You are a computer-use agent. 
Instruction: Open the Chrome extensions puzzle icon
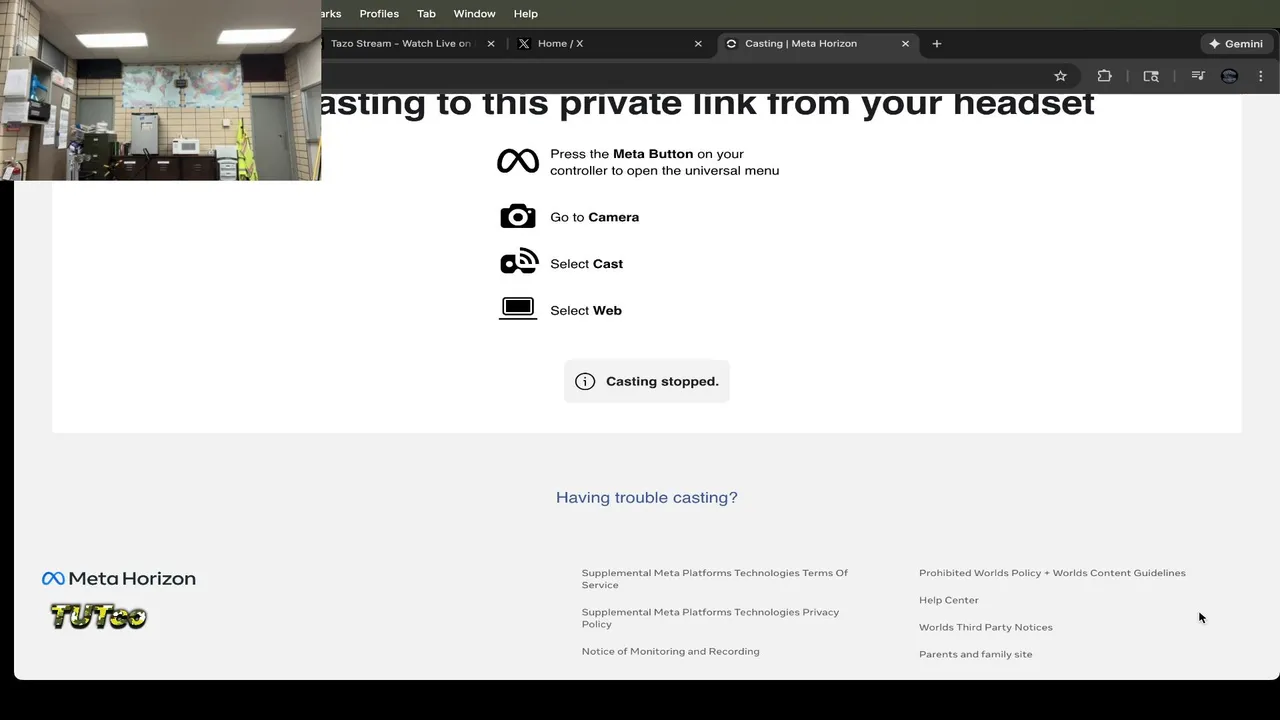1104,76
